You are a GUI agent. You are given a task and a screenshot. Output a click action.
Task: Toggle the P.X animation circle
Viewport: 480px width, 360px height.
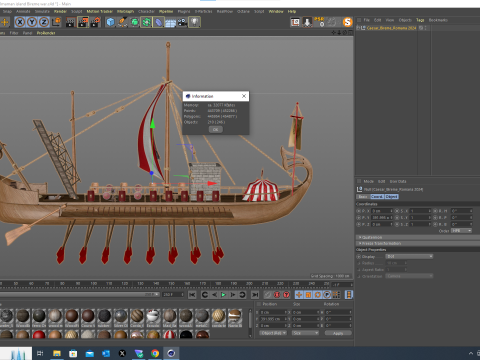[359, 211]
